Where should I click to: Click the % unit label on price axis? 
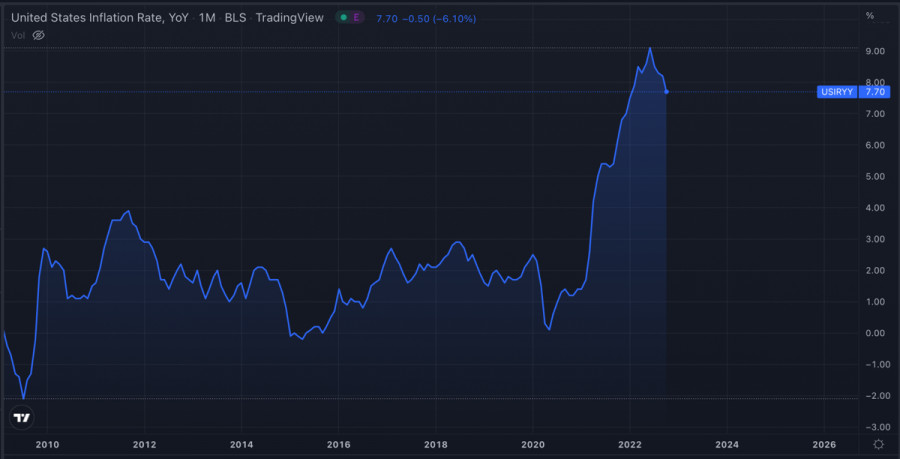point(870,16)
